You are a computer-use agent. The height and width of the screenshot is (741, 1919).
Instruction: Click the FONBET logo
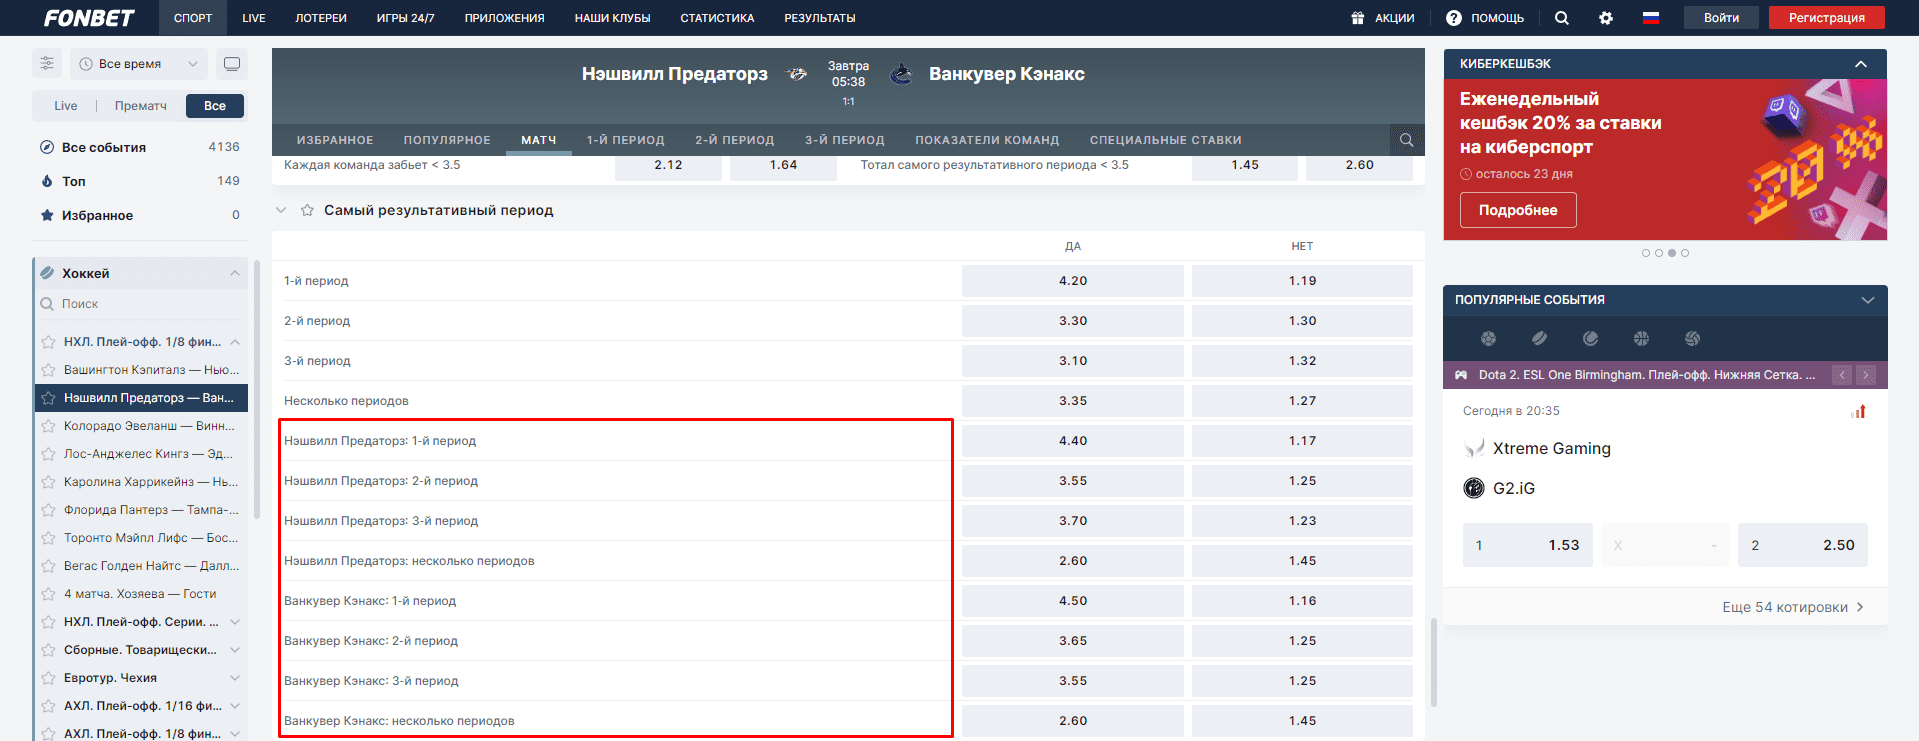point(89,18)
